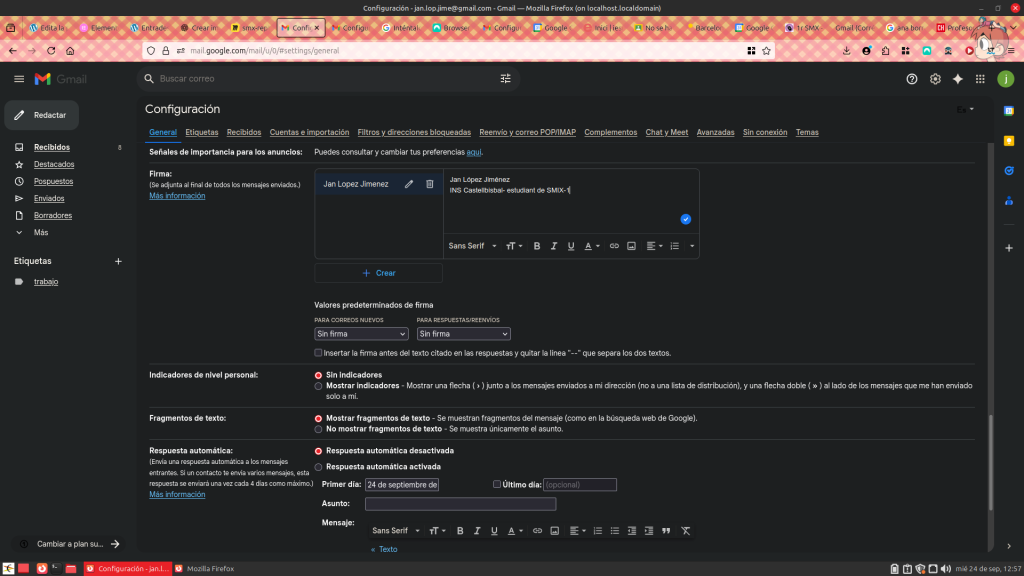Enable the 'Insertar la firma antes' checkbox
Screen dimensions: 1024x576
point(318,353)
